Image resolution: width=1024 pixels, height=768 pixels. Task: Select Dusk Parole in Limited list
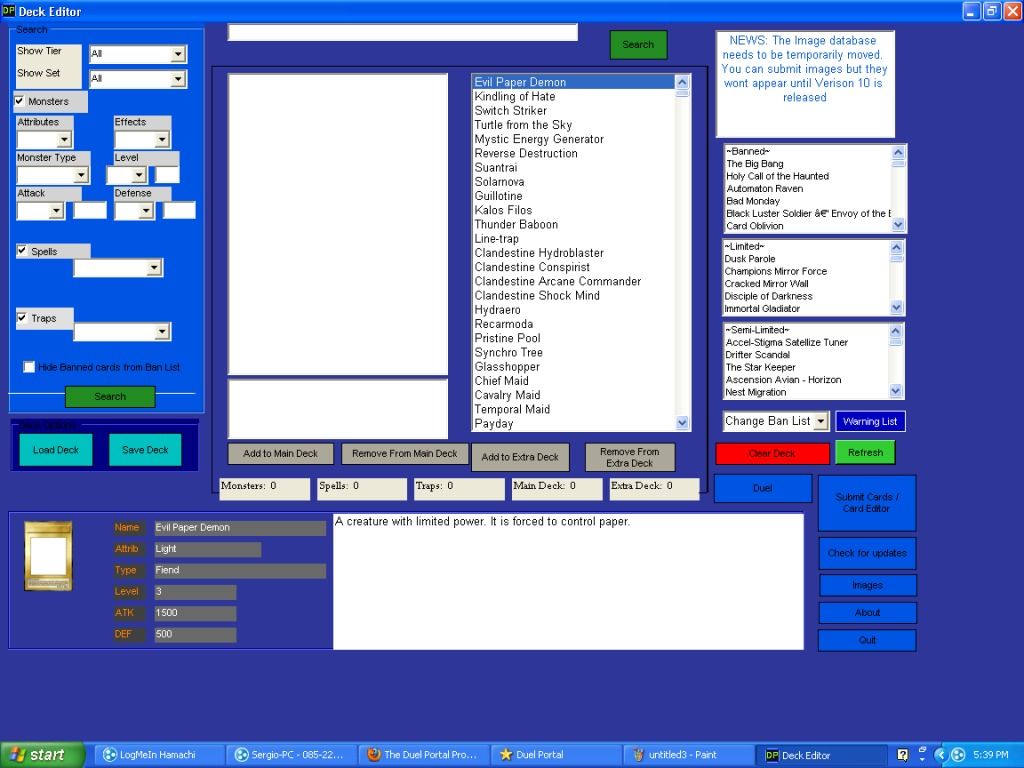pos(750,259)
